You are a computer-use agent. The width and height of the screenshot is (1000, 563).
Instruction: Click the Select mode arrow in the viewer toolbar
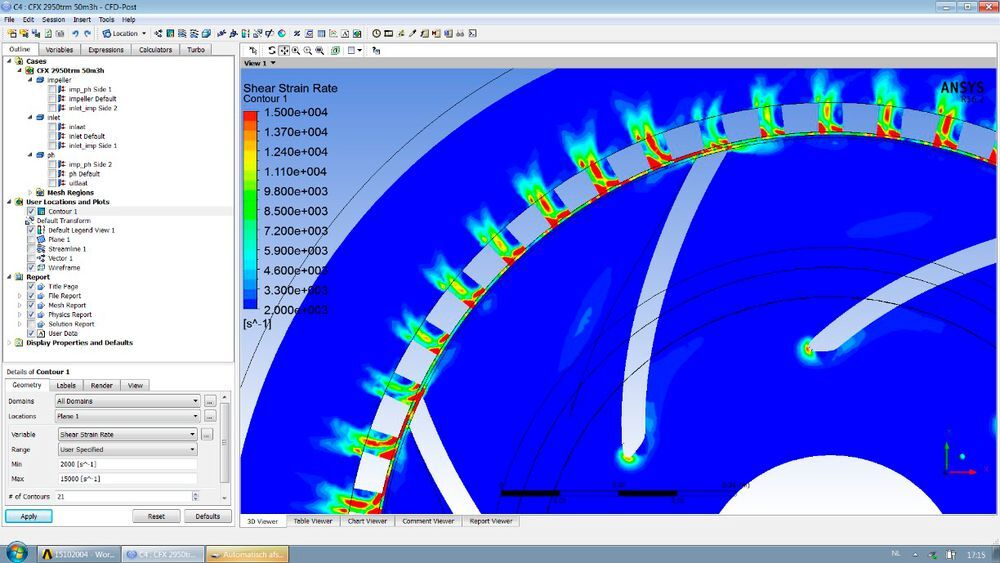coord(253,50)
